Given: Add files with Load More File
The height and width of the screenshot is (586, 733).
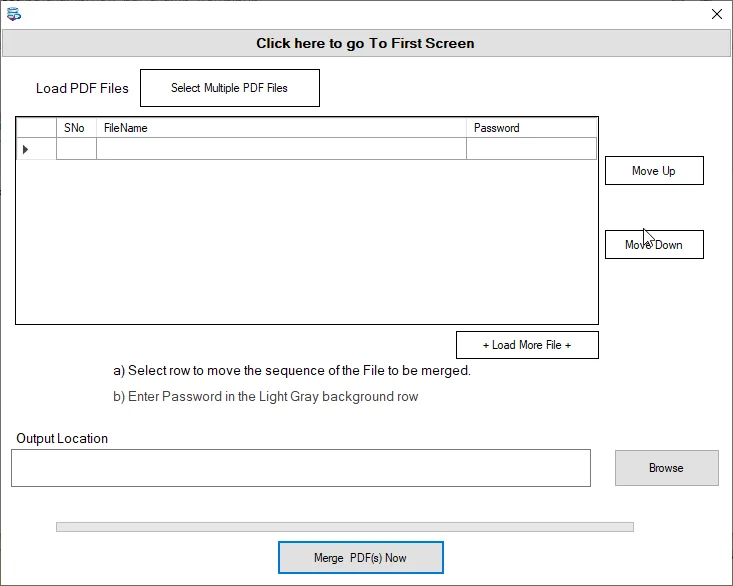Looking at the screenshot, I should (527, 345).
